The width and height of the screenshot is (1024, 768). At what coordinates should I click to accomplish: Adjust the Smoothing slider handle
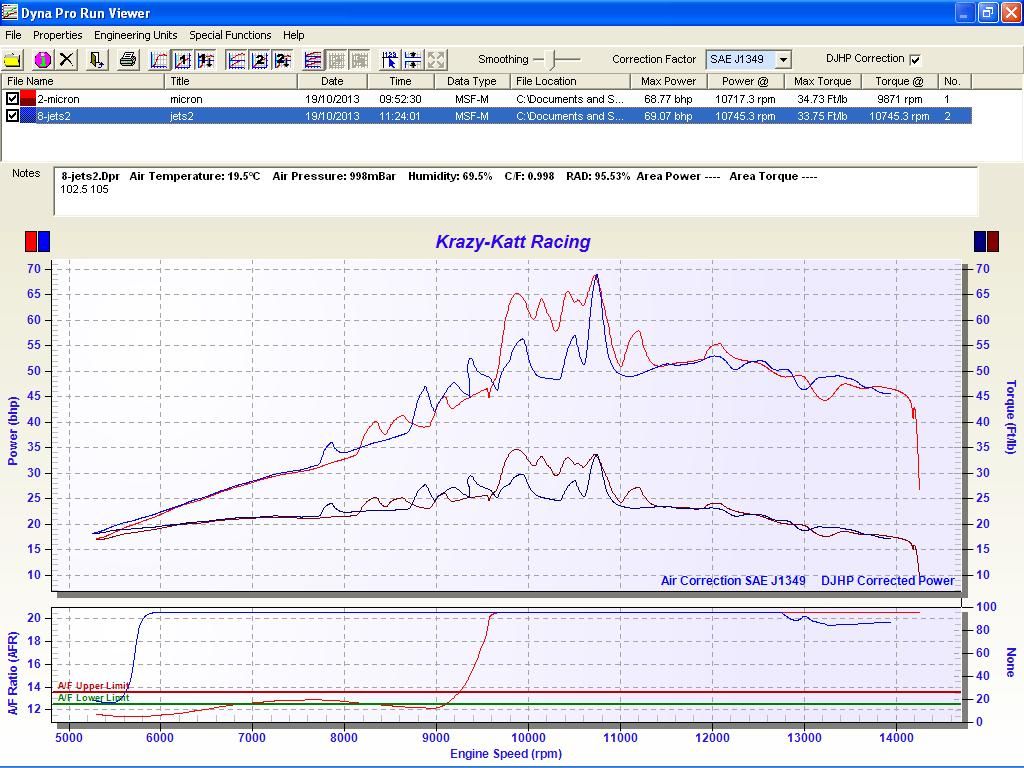pos(552,59)
